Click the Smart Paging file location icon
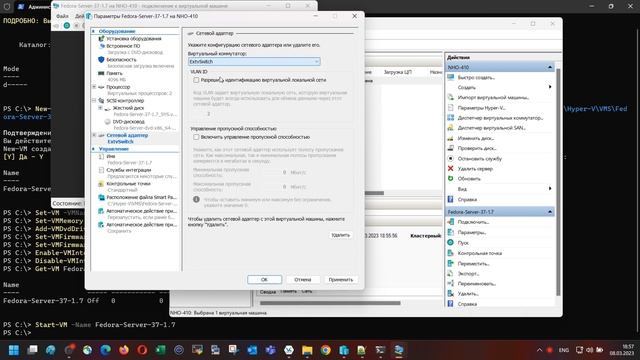Image resolution: width=640 pixels, height=360 pixels. pyautogui.click(x=101, y=197)
